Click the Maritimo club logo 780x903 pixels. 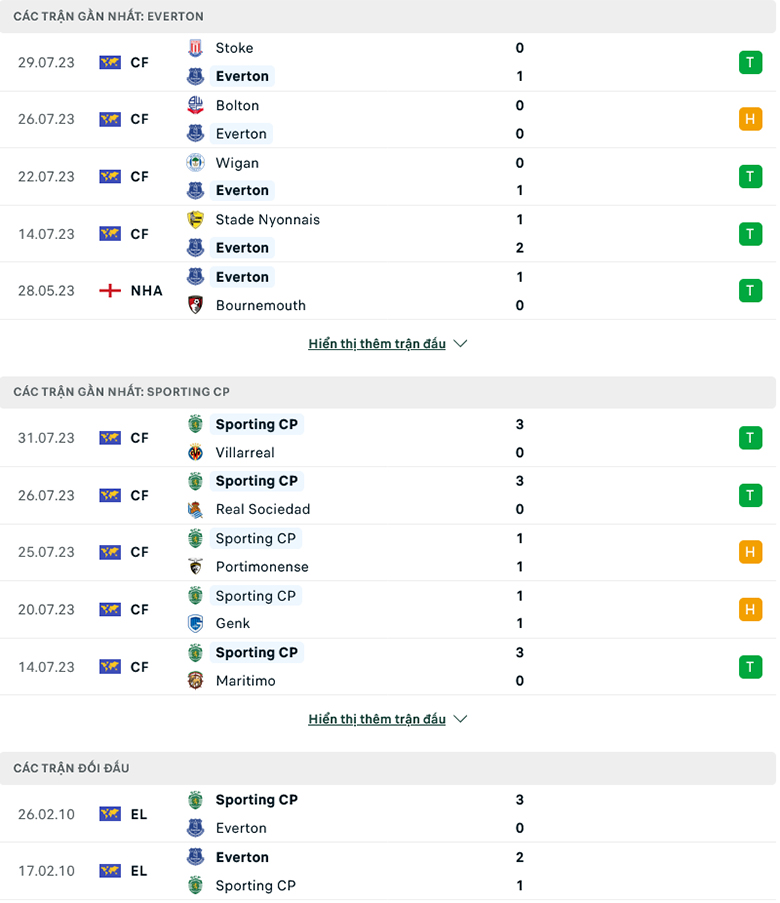(x=196, y=680)
